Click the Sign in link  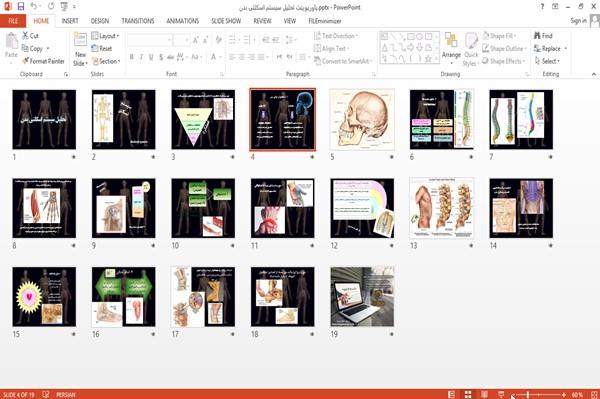point(578,21)
